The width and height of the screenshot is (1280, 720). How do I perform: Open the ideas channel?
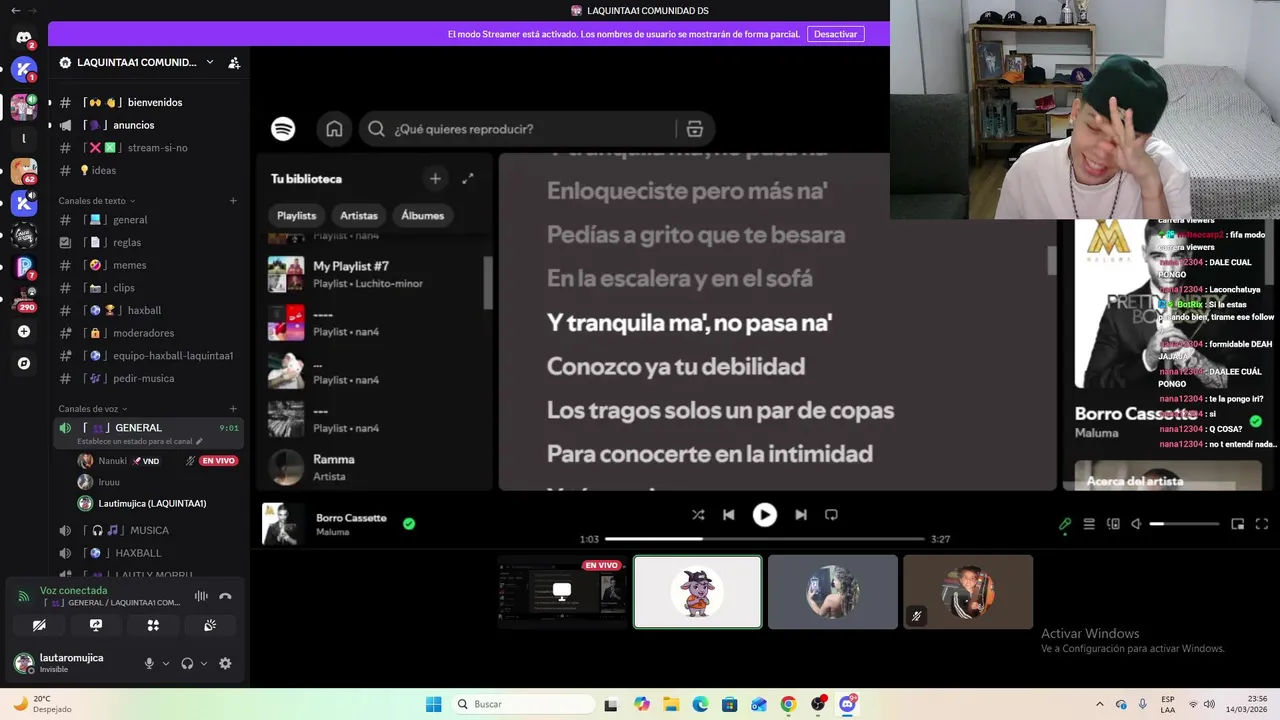pos(150,170)
